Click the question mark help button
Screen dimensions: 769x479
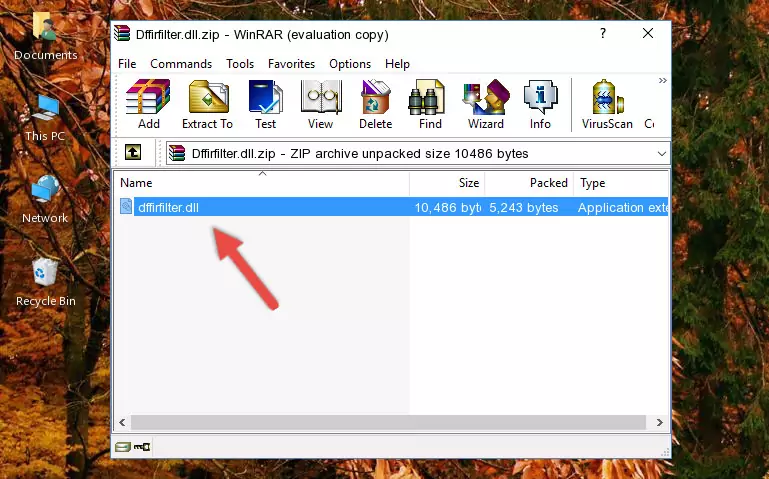pyautogui.click(x=603, y=33)
